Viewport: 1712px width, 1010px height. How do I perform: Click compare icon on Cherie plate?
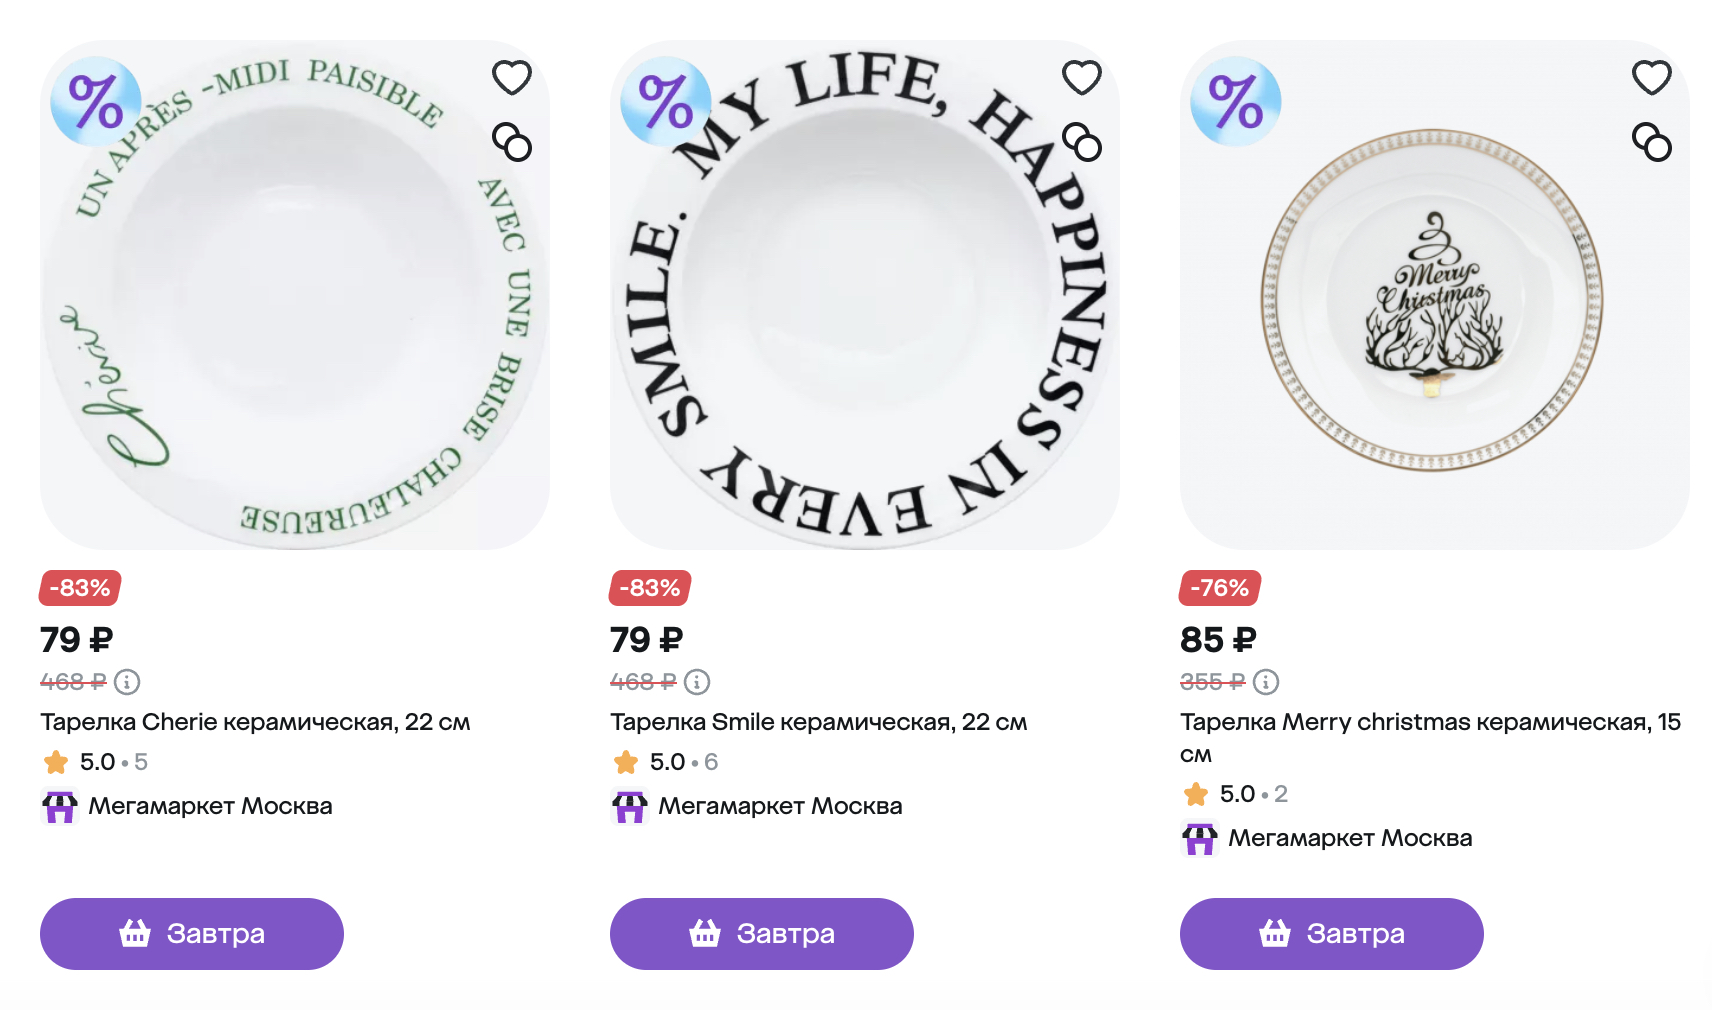[511, 142]
